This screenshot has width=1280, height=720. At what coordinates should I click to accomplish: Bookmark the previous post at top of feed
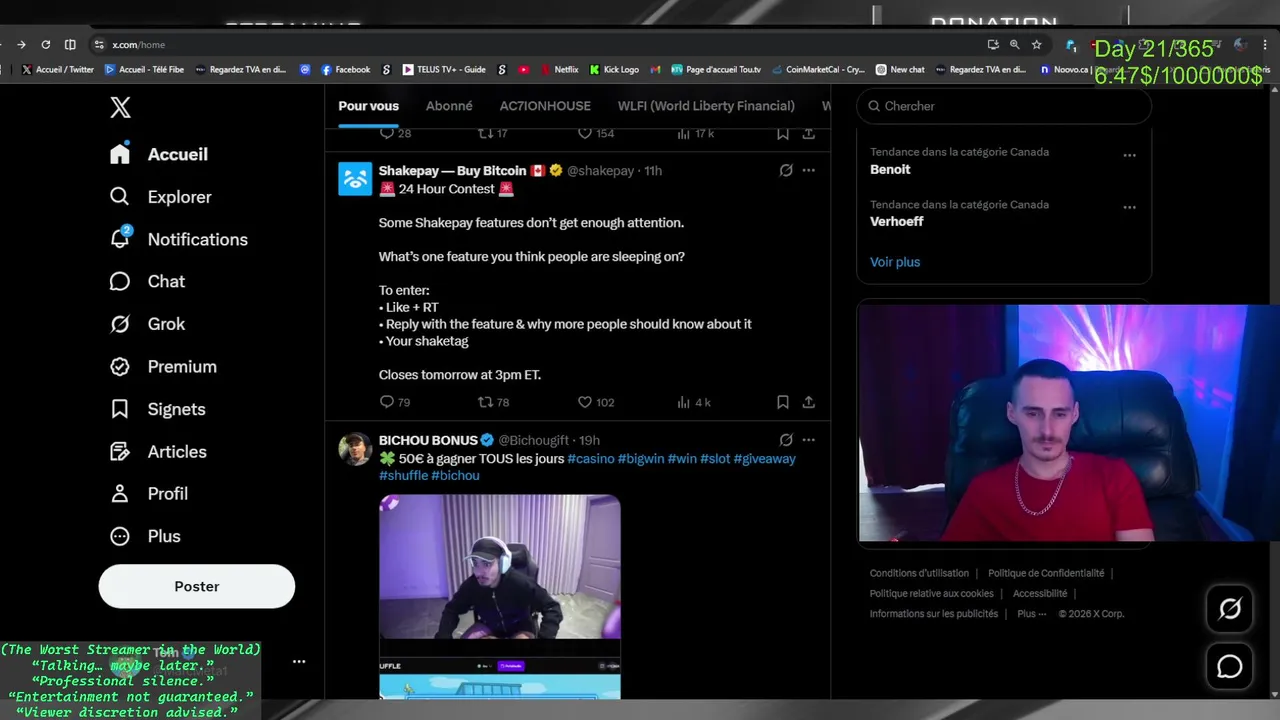[x=782, y=133]
